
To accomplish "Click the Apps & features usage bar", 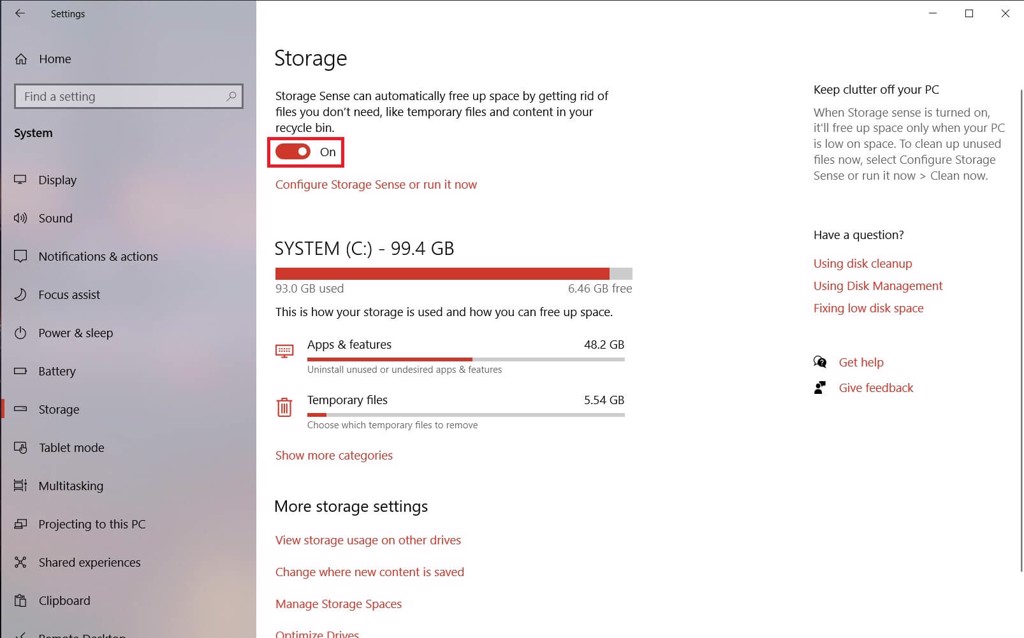I will click(x=466, y=359).
